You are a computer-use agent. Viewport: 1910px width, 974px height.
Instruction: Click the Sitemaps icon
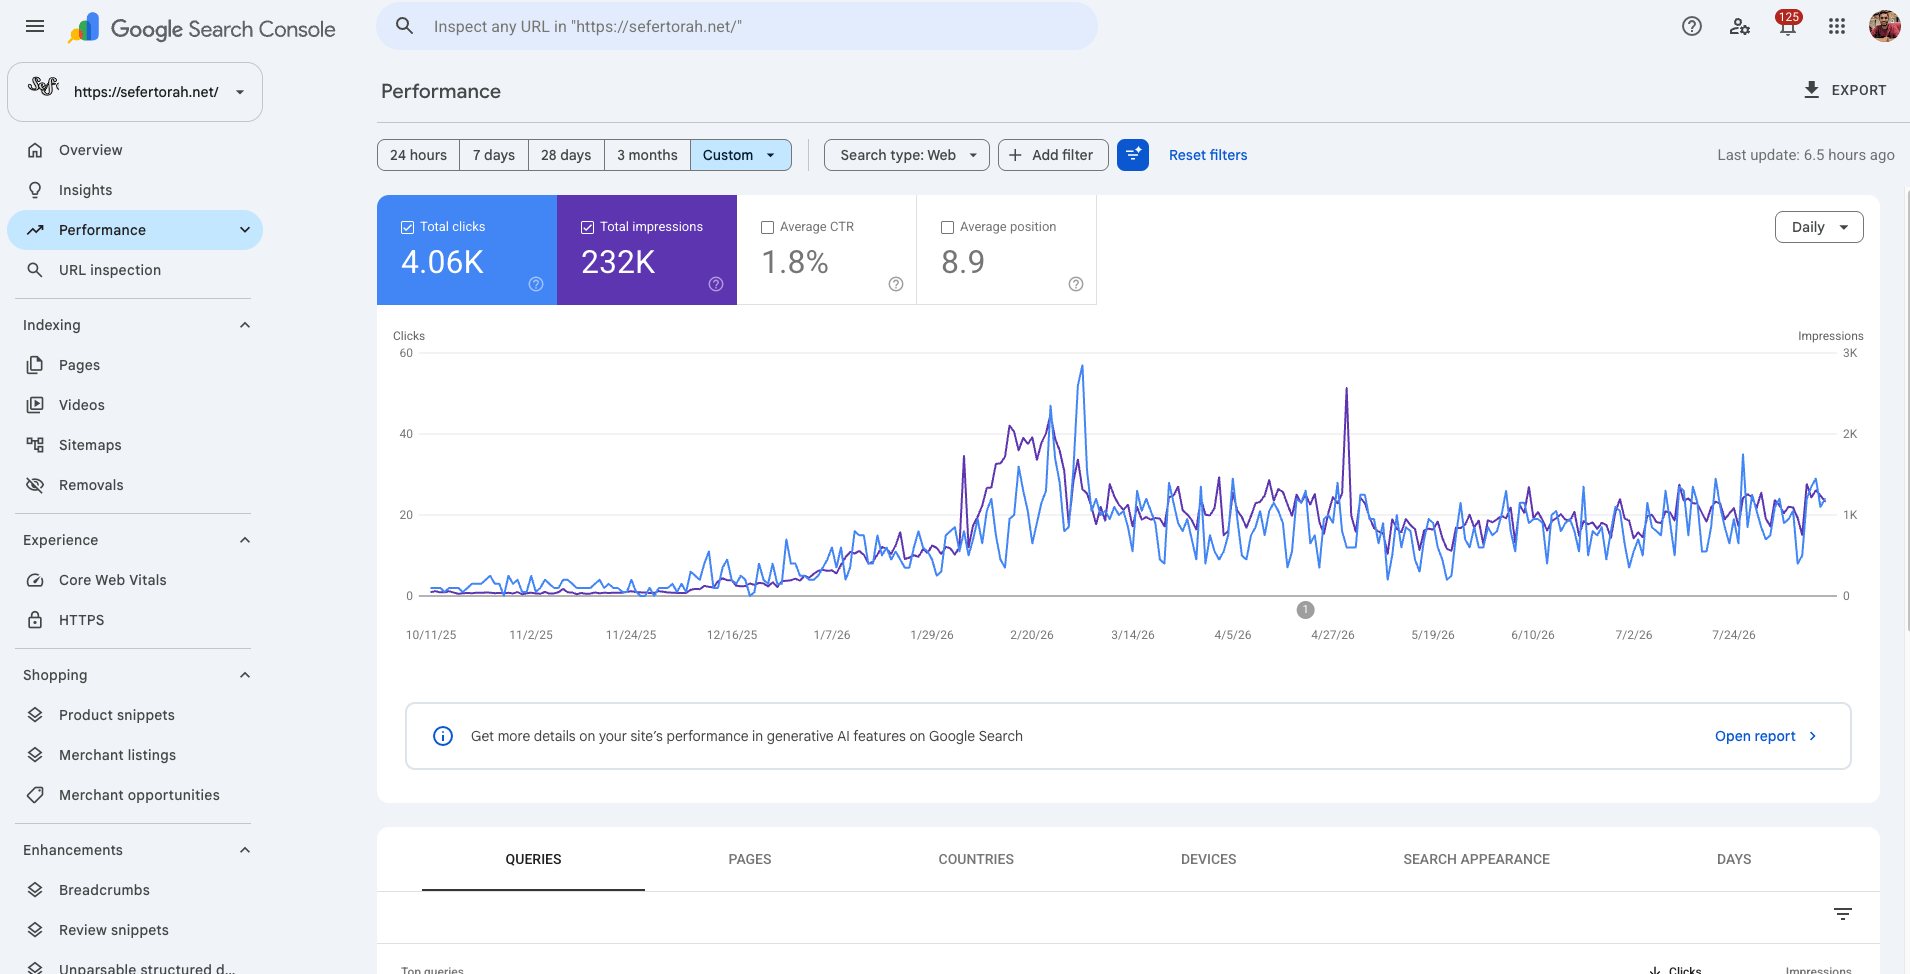[x=35, y=445]
